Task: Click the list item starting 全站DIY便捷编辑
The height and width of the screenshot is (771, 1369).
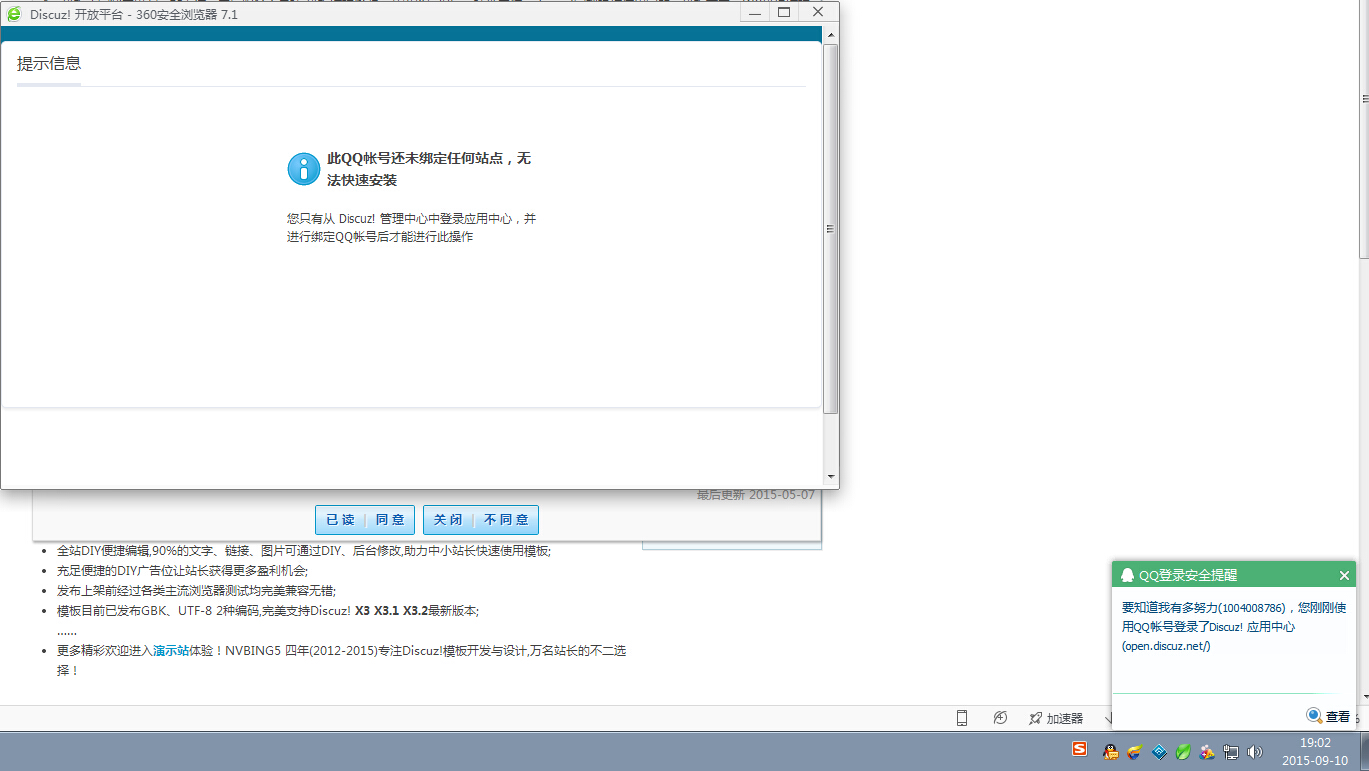Action: click(304, 550)
